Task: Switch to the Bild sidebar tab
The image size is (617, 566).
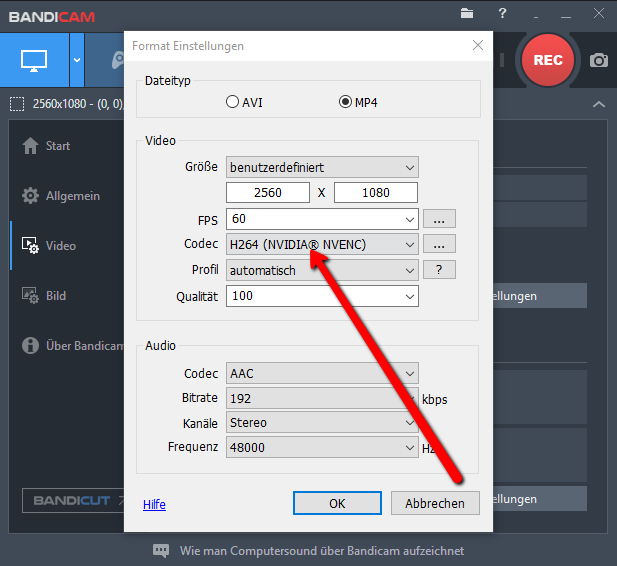Action: click(55, 296)
